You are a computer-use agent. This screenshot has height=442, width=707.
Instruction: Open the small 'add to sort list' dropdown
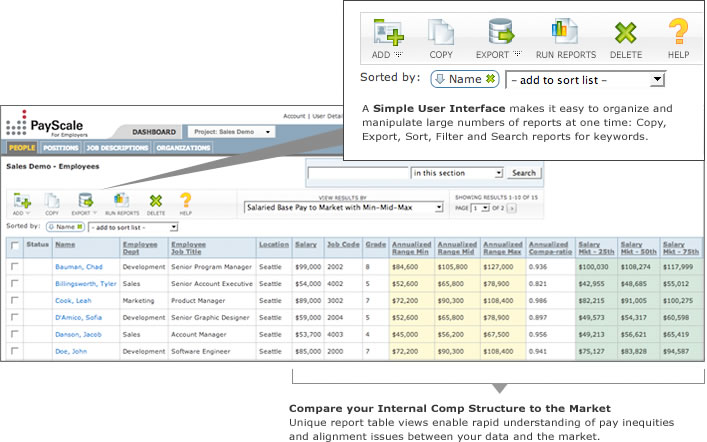133,227
